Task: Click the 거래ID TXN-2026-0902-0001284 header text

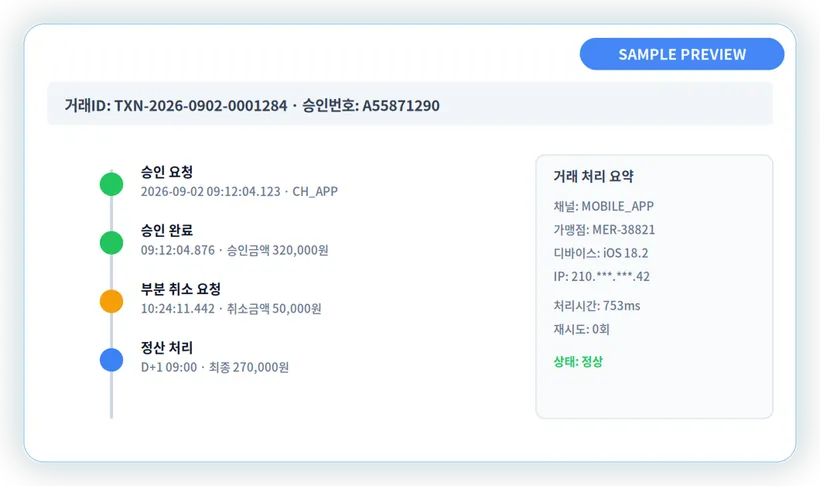Action: tap(252, 105)
